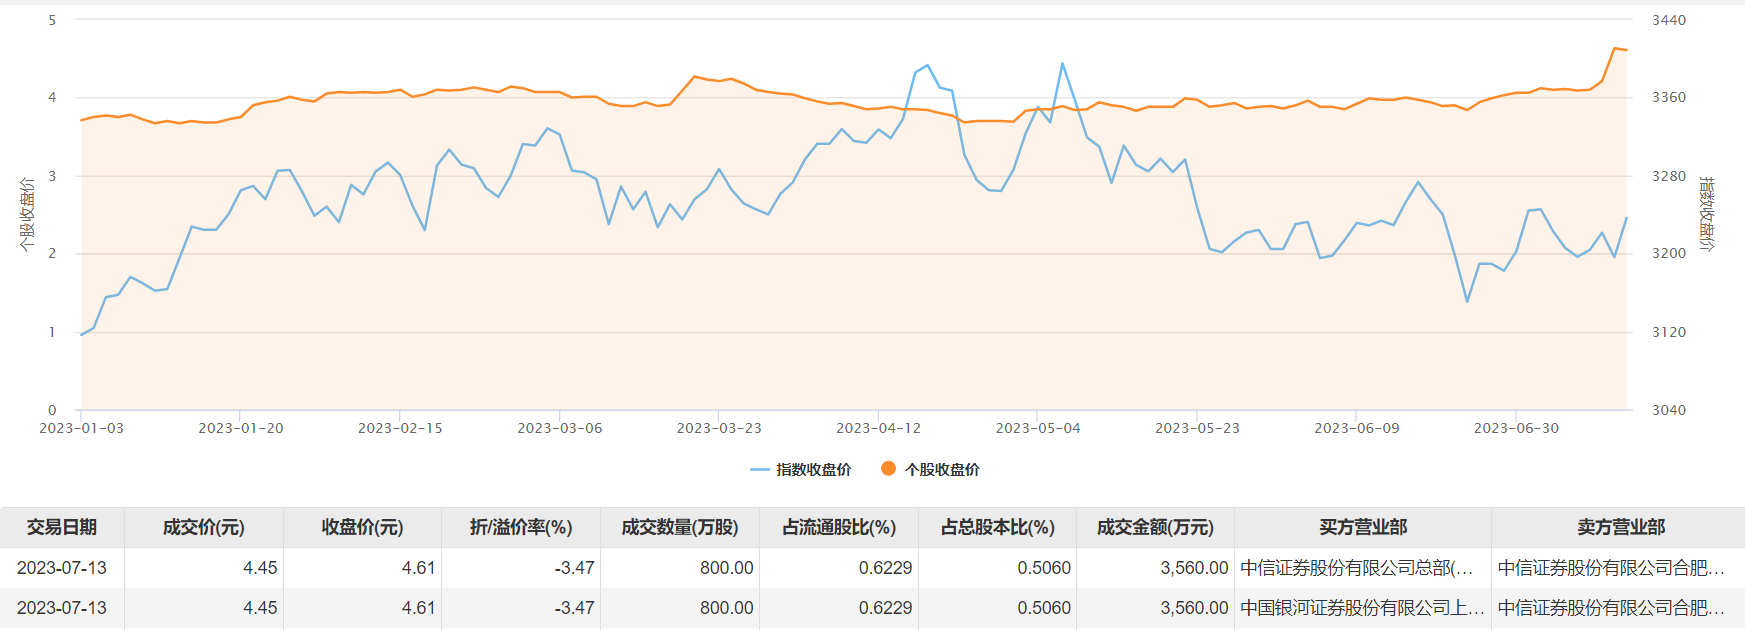This screenshot has height=630, width=1745.
Task: Toggle the 个股收盘价 legend series
Action: click(x=930, y=469)
